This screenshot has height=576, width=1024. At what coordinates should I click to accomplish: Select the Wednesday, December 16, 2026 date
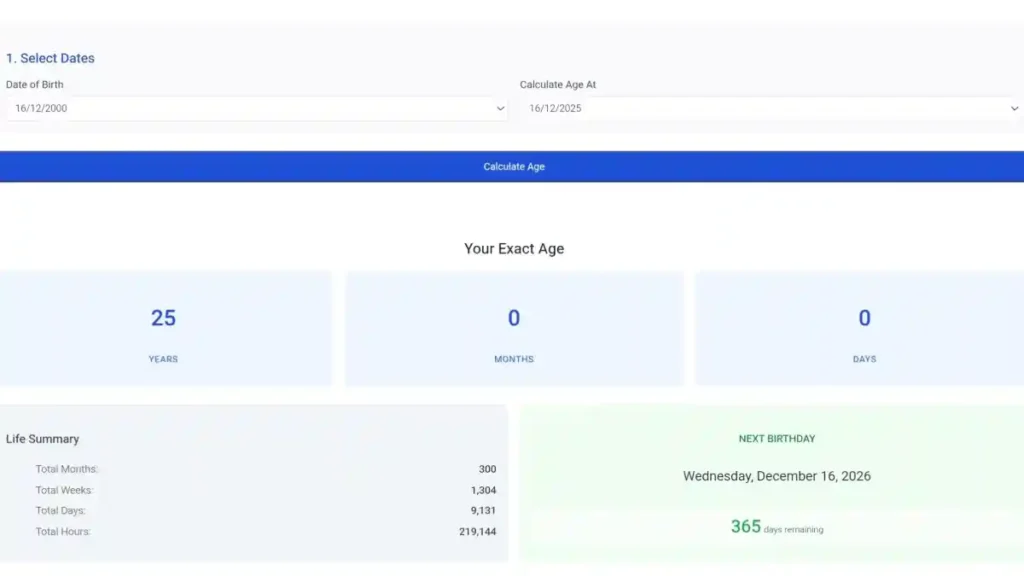click(777, 476)
